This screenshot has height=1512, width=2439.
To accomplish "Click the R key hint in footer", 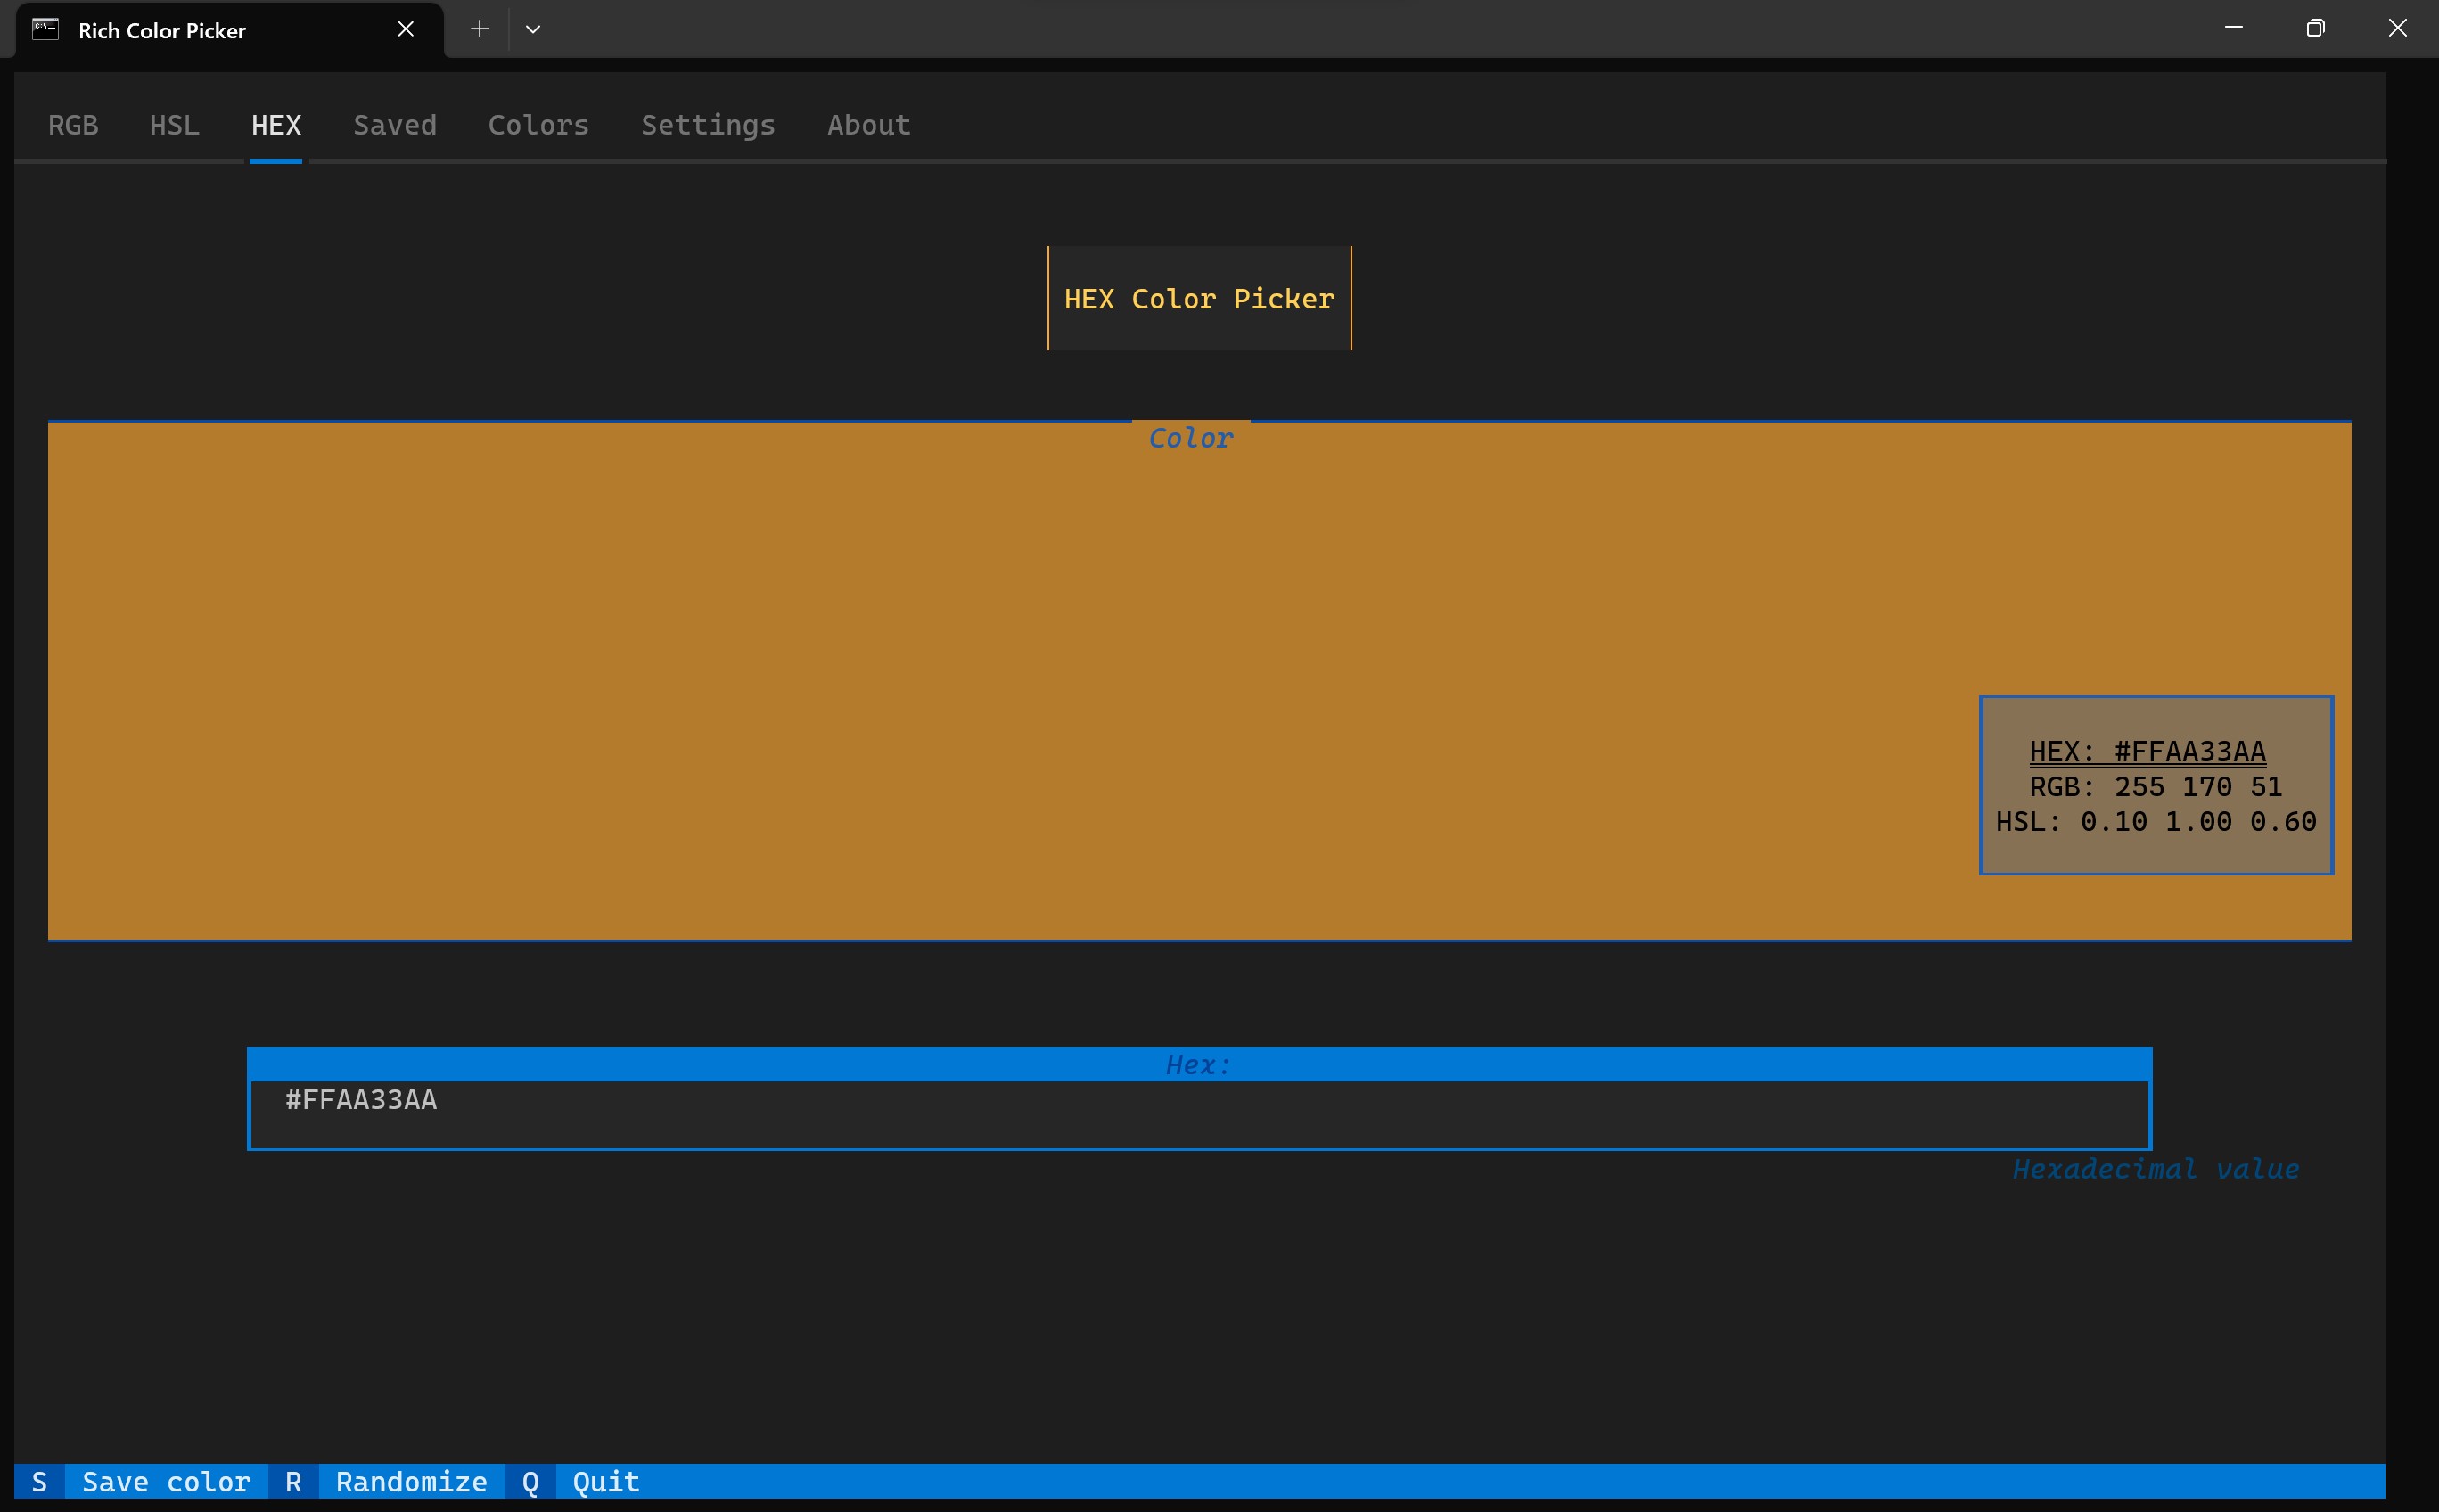I will point(293,1481).
